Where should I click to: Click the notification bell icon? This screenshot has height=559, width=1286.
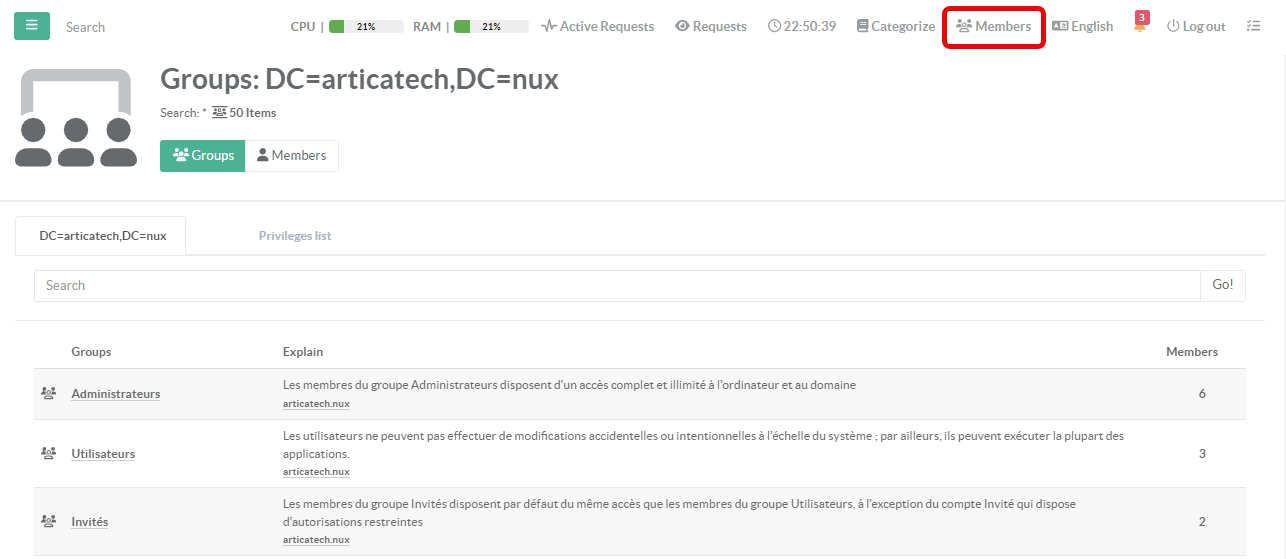(1140, 26)
